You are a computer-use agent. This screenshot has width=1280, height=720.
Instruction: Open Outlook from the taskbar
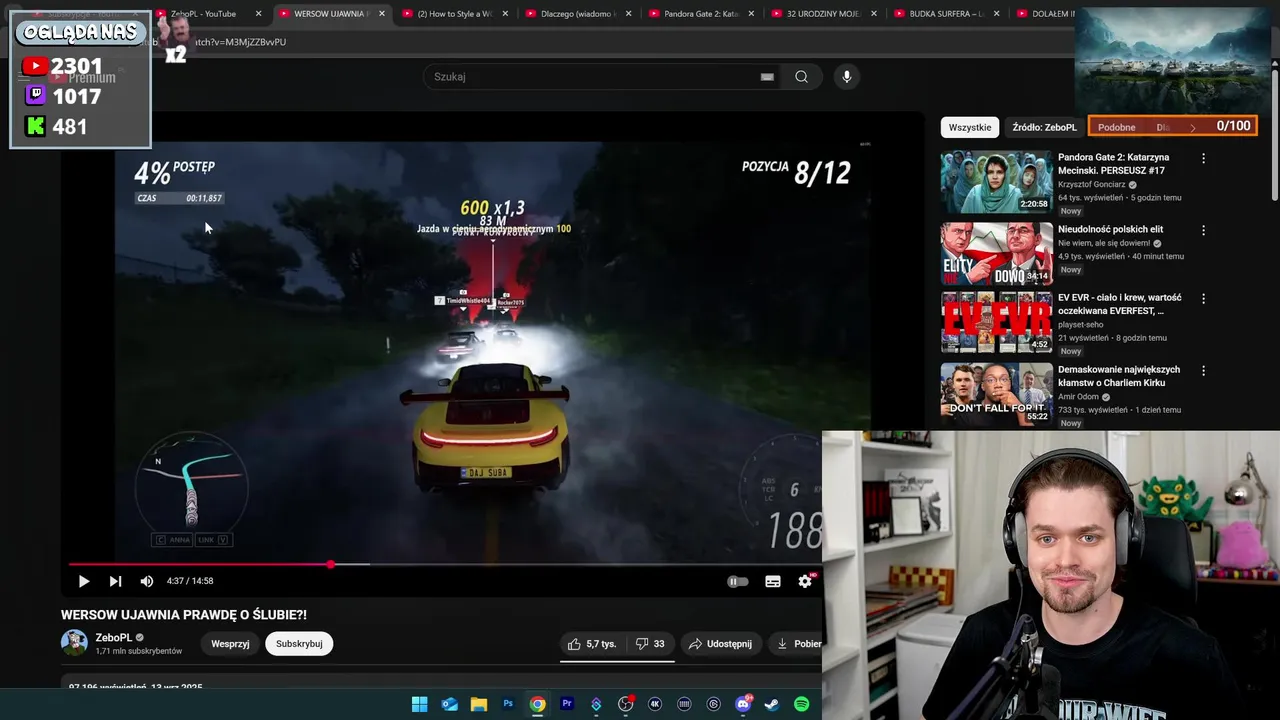click(450, 704)
